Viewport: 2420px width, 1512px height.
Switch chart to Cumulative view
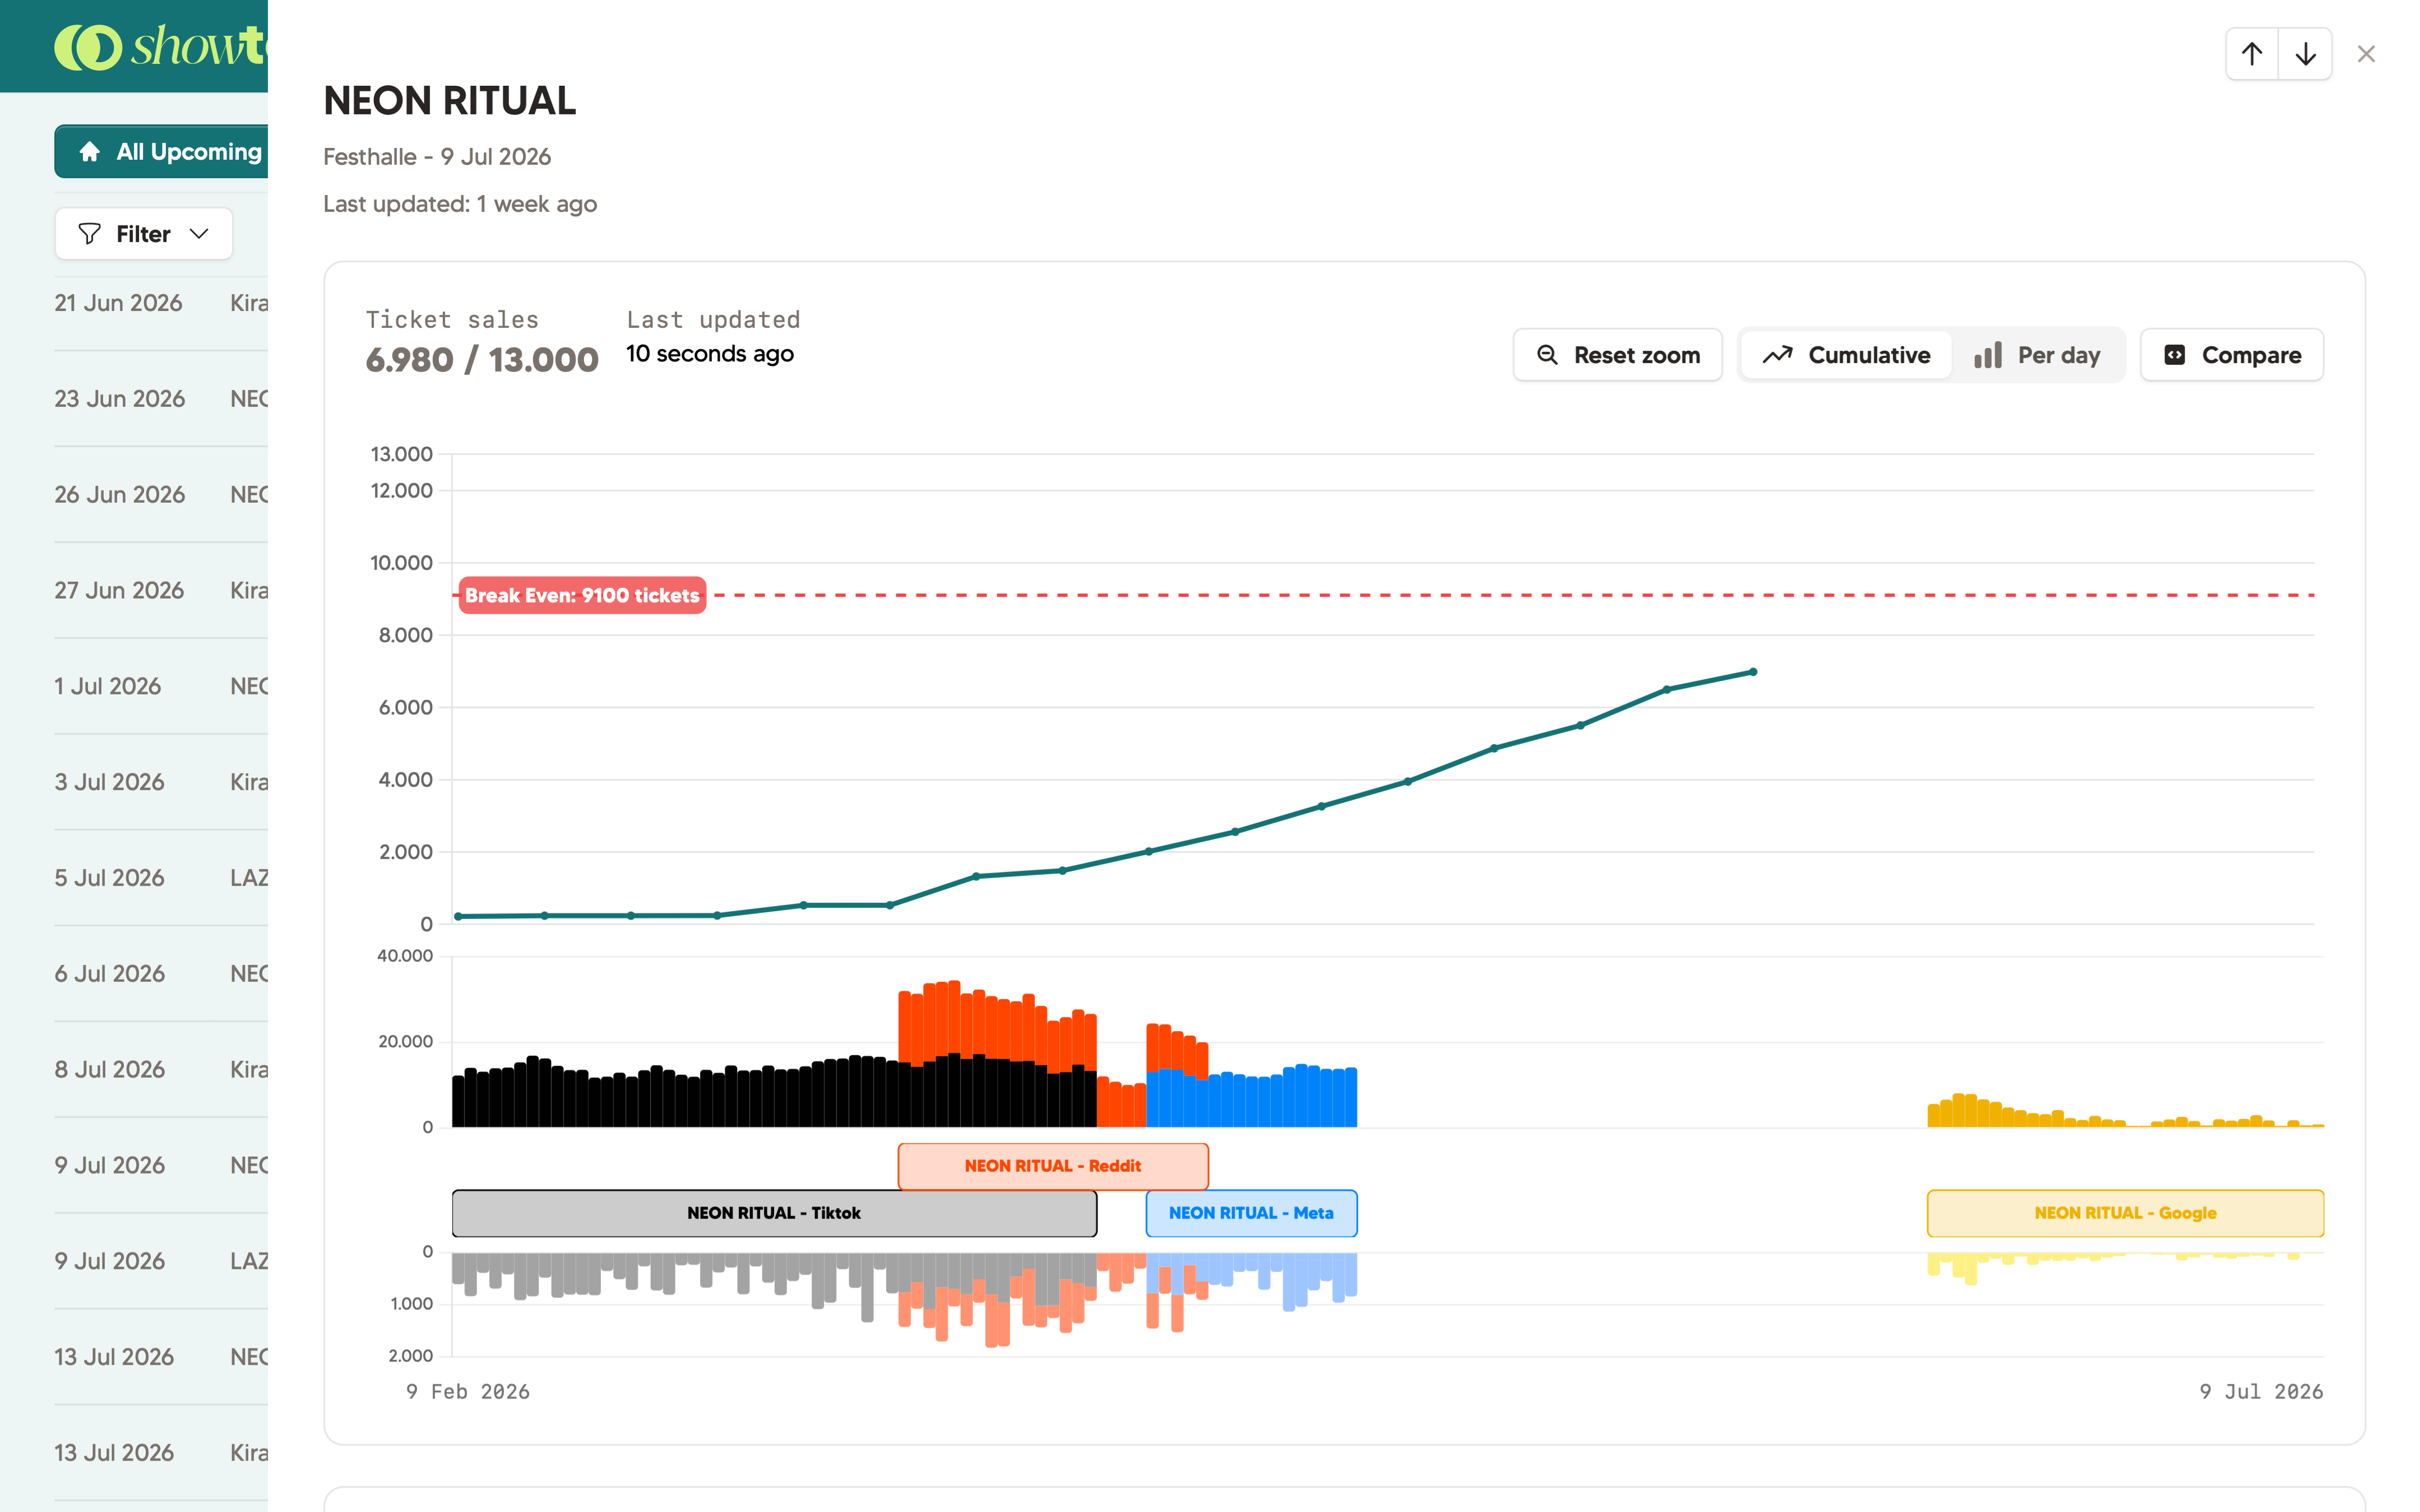coord(1846,355)
